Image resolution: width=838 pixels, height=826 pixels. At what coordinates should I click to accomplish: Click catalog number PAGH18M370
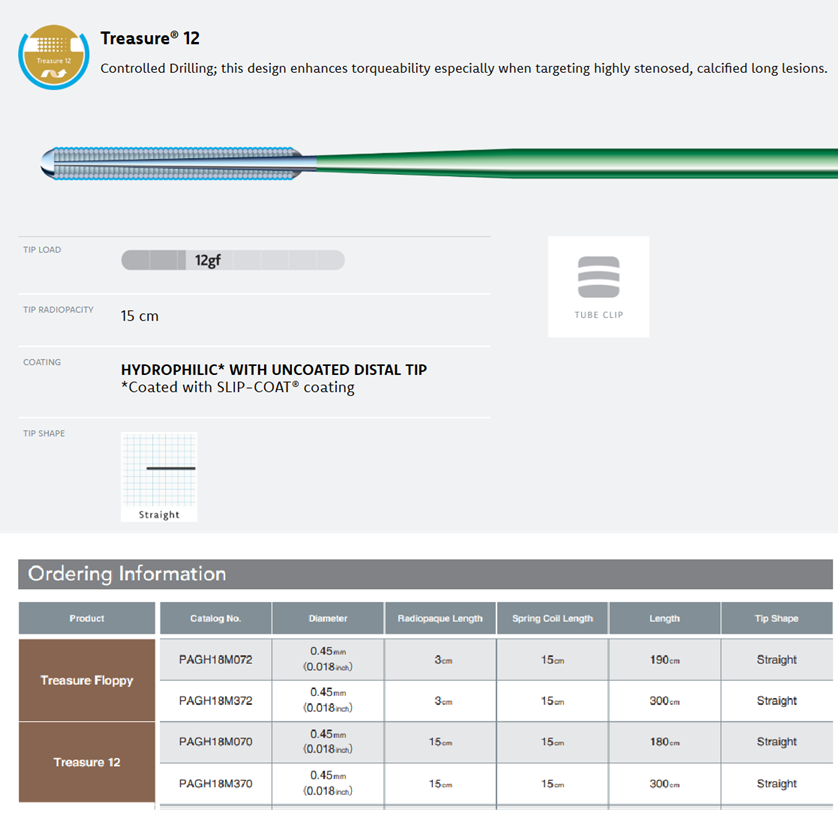point(215,784)
